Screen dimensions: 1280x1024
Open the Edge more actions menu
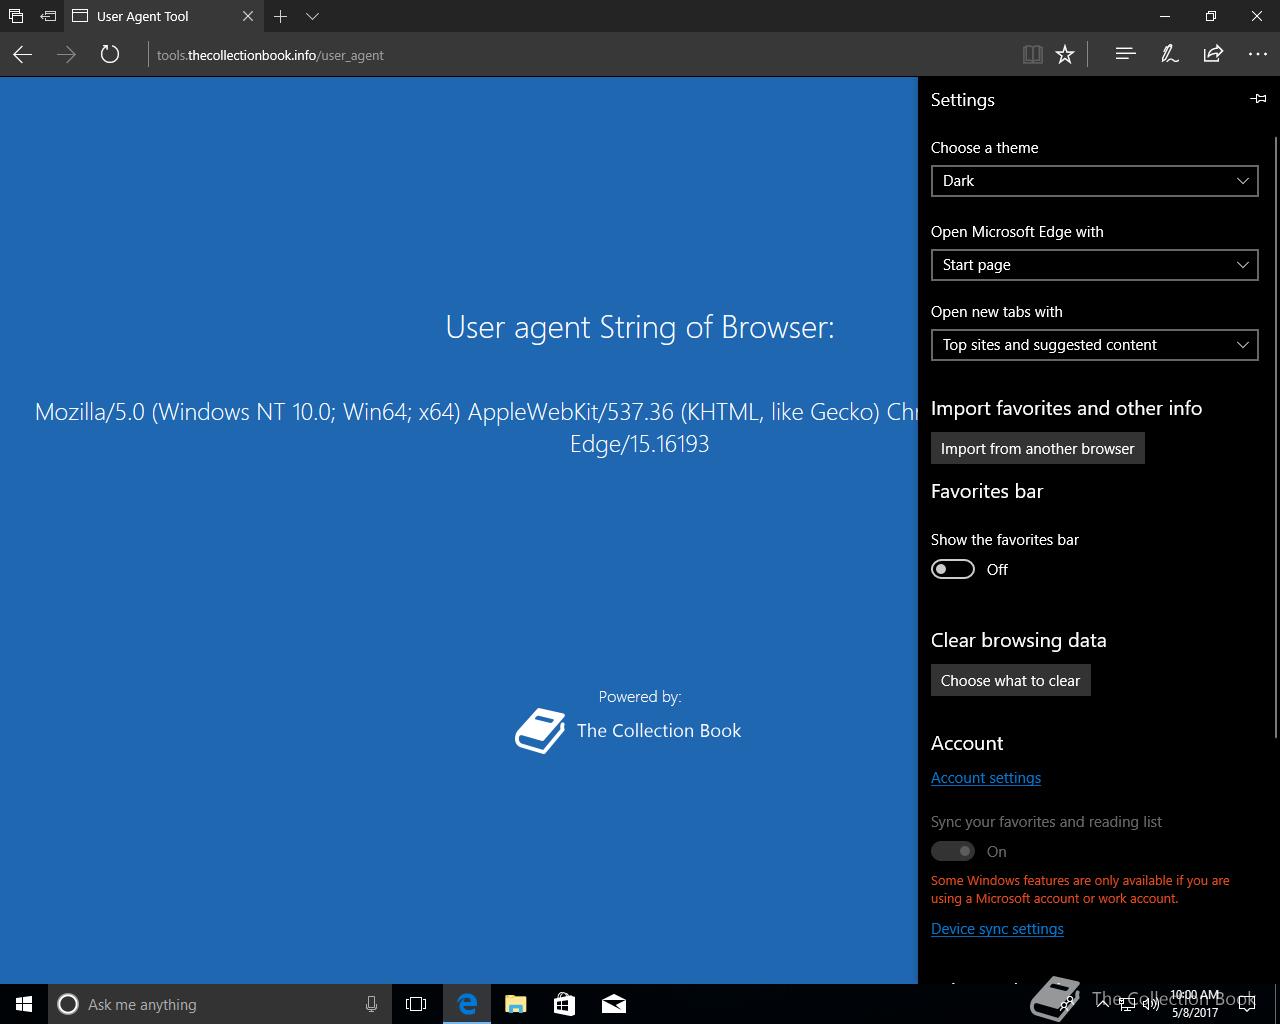click(1258, 55)
